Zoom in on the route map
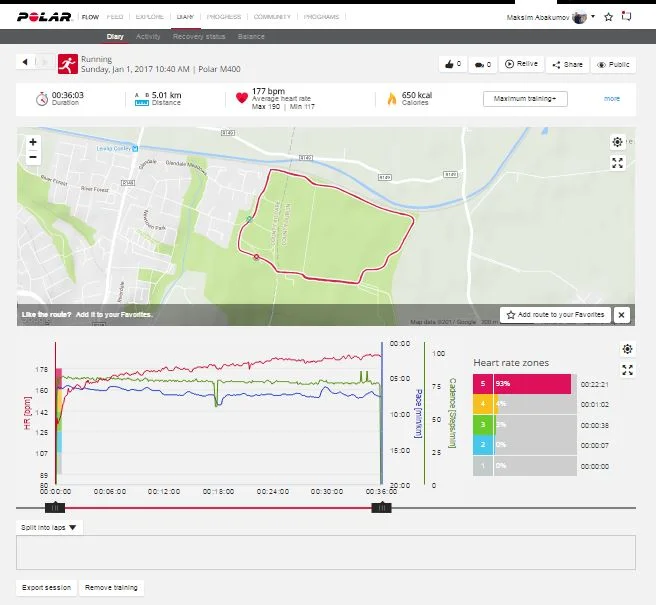Image resolution: width=656 pixels, height=605 pixels. click(33, 142)
